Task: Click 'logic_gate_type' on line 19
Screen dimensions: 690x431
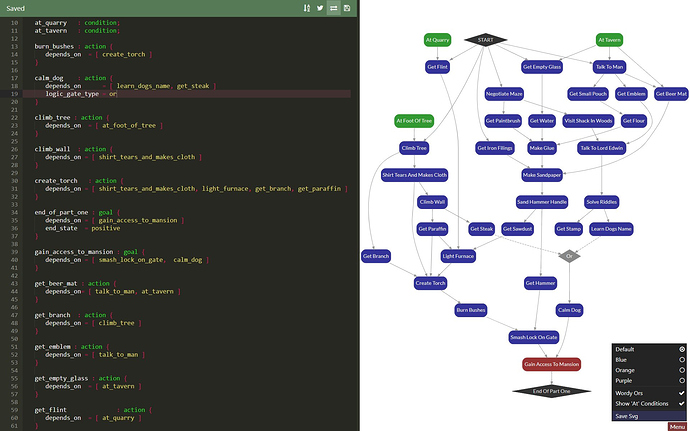Action: coord(72,94)
